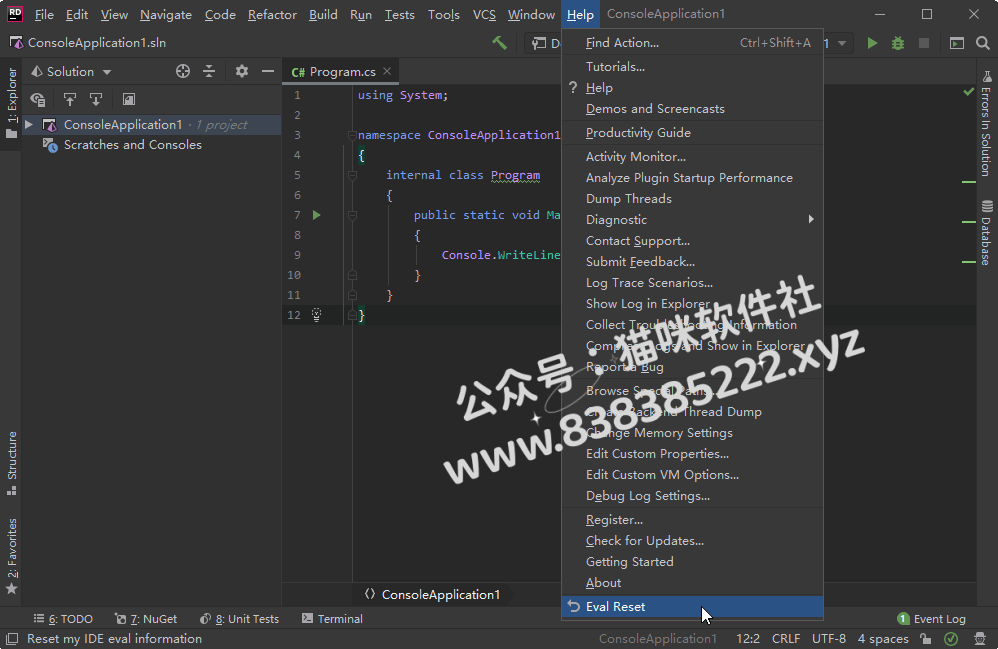Select Register in the Help menu
The height and width of the screenshot is (649, 998).
[x=692, y=520]
